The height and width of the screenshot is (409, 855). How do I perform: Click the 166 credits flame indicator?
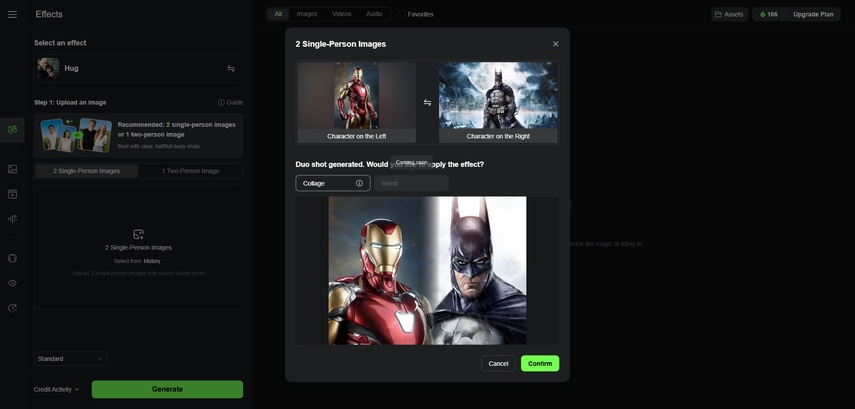point(769,14)
